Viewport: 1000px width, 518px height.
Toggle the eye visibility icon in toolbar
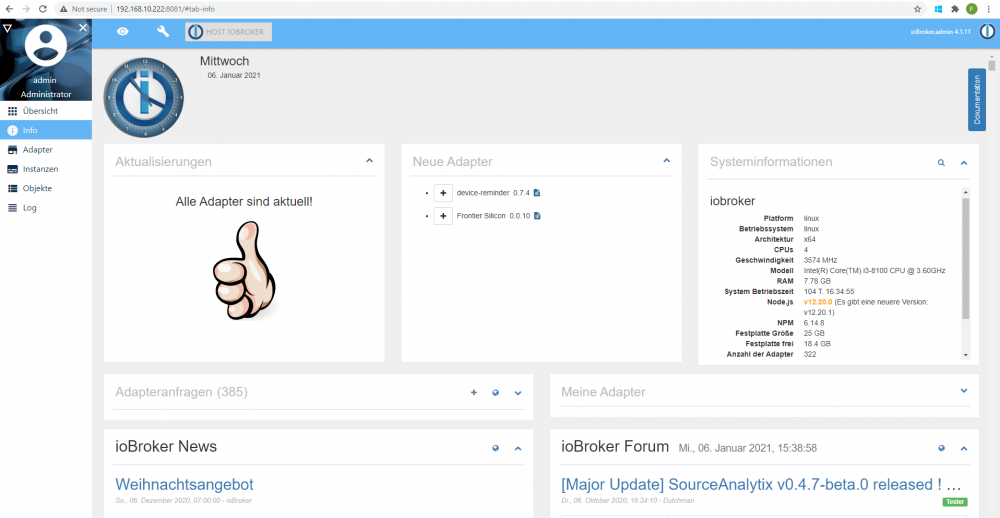(122, 31)
